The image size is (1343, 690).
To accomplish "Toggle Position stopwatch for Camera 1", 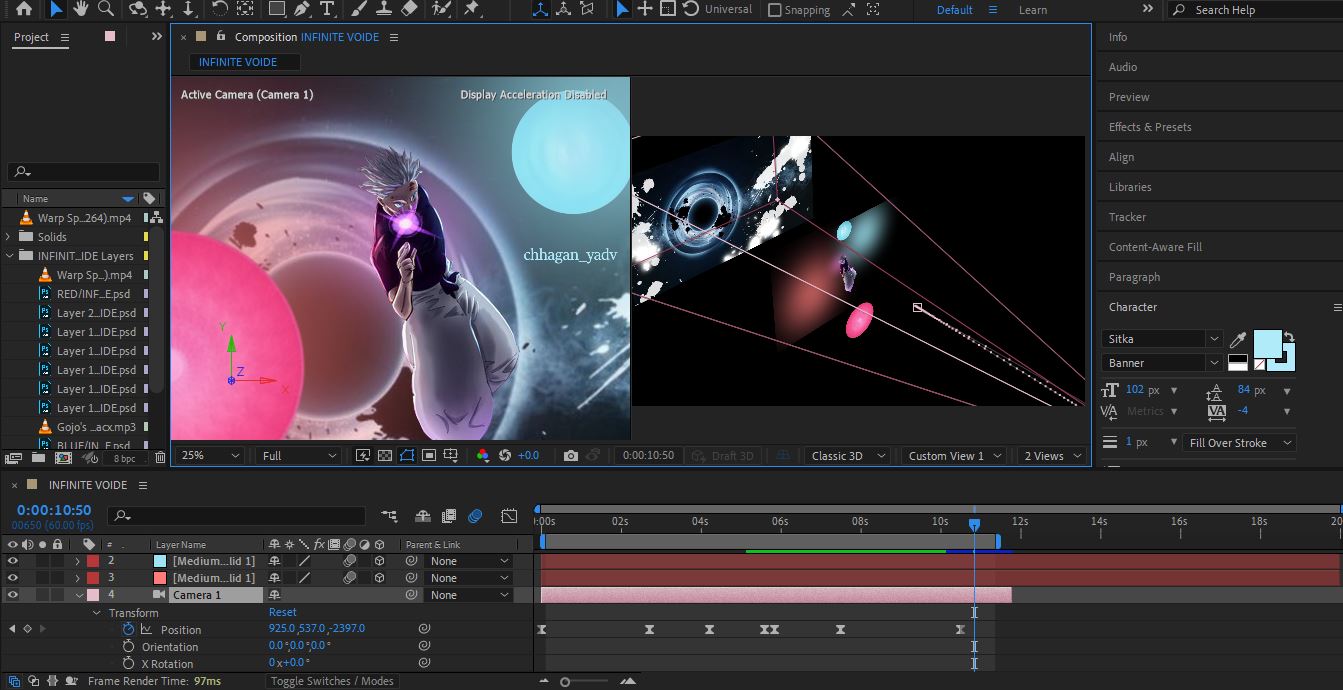I will (128, 629).
